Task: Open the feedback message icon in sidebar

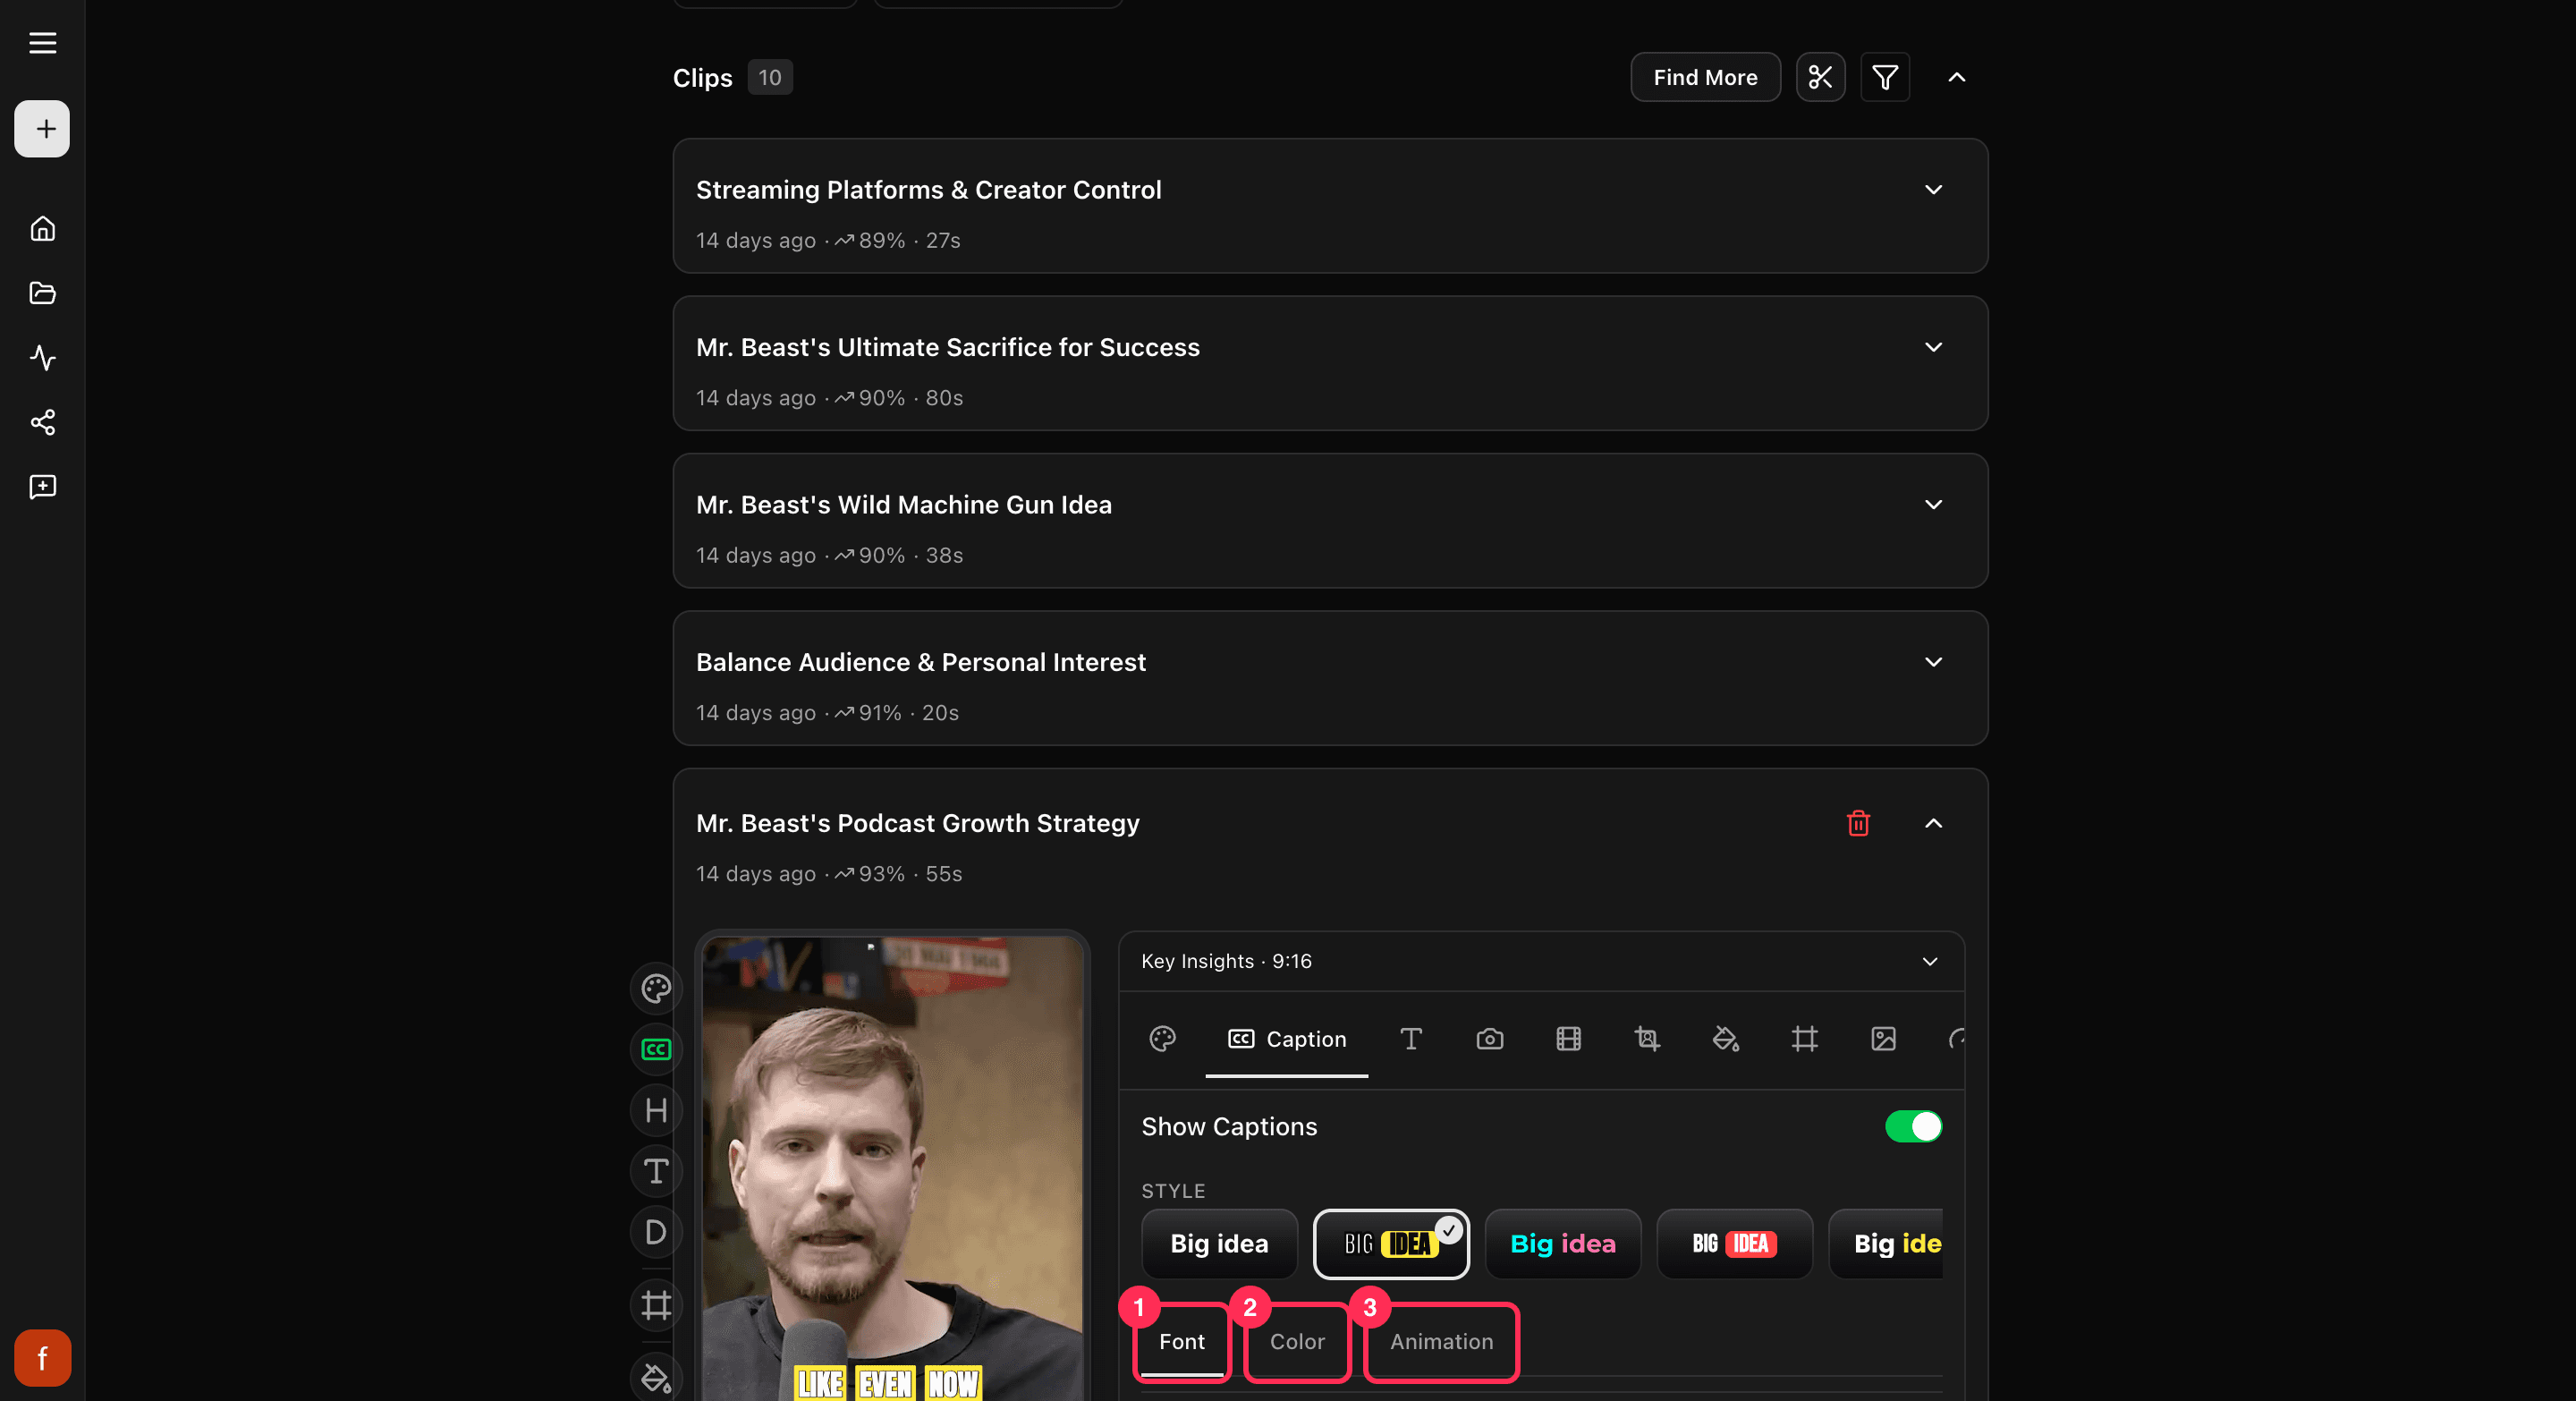Action: pyautogui.click(x=42, y=487)
